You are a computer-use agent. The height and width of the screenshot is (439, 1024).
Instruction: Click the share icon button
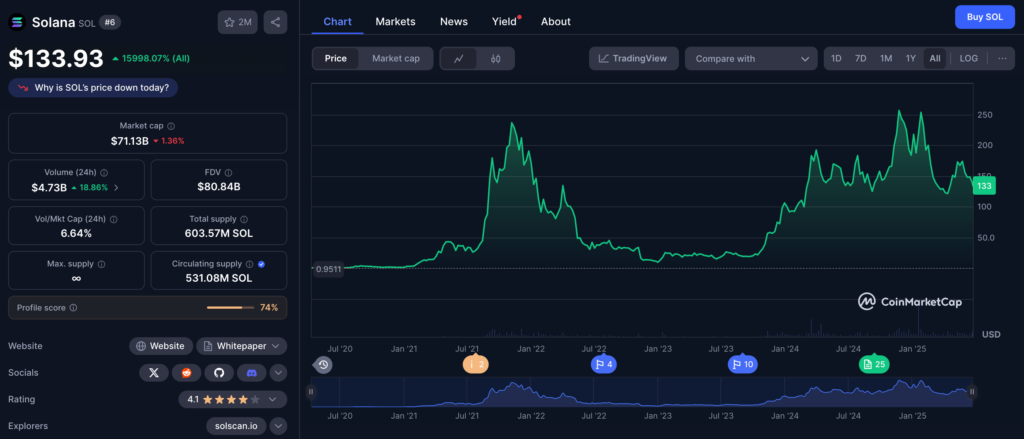point(275,22)
